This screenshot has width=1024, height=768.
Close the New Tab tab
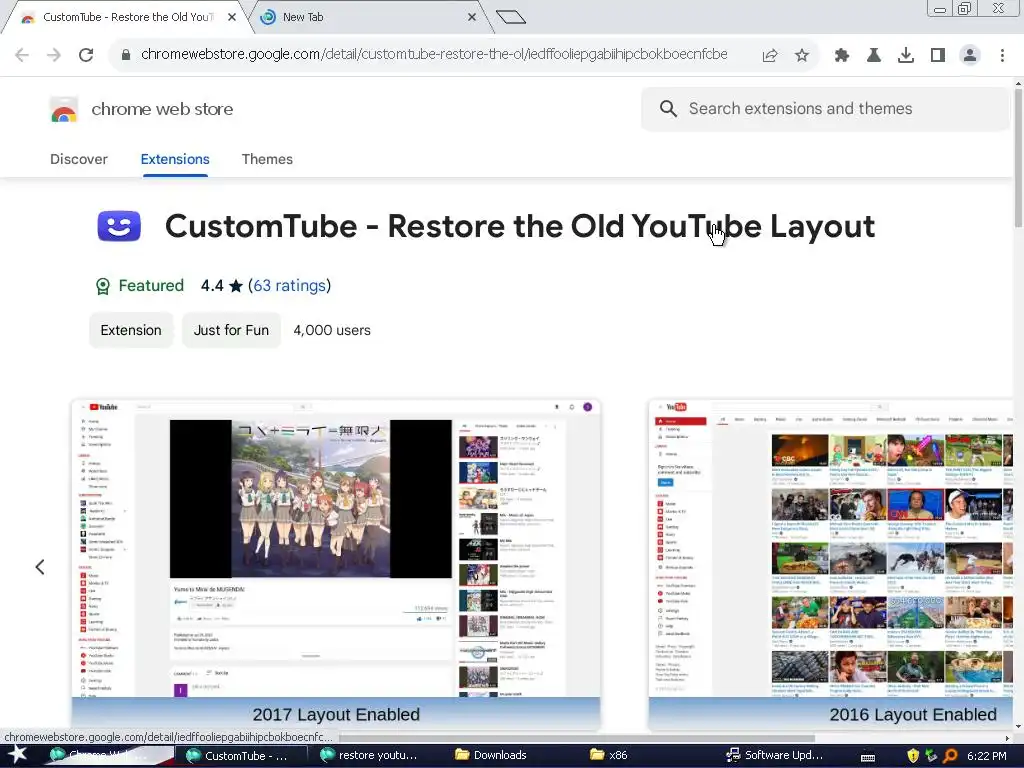(x=472, y=17)
